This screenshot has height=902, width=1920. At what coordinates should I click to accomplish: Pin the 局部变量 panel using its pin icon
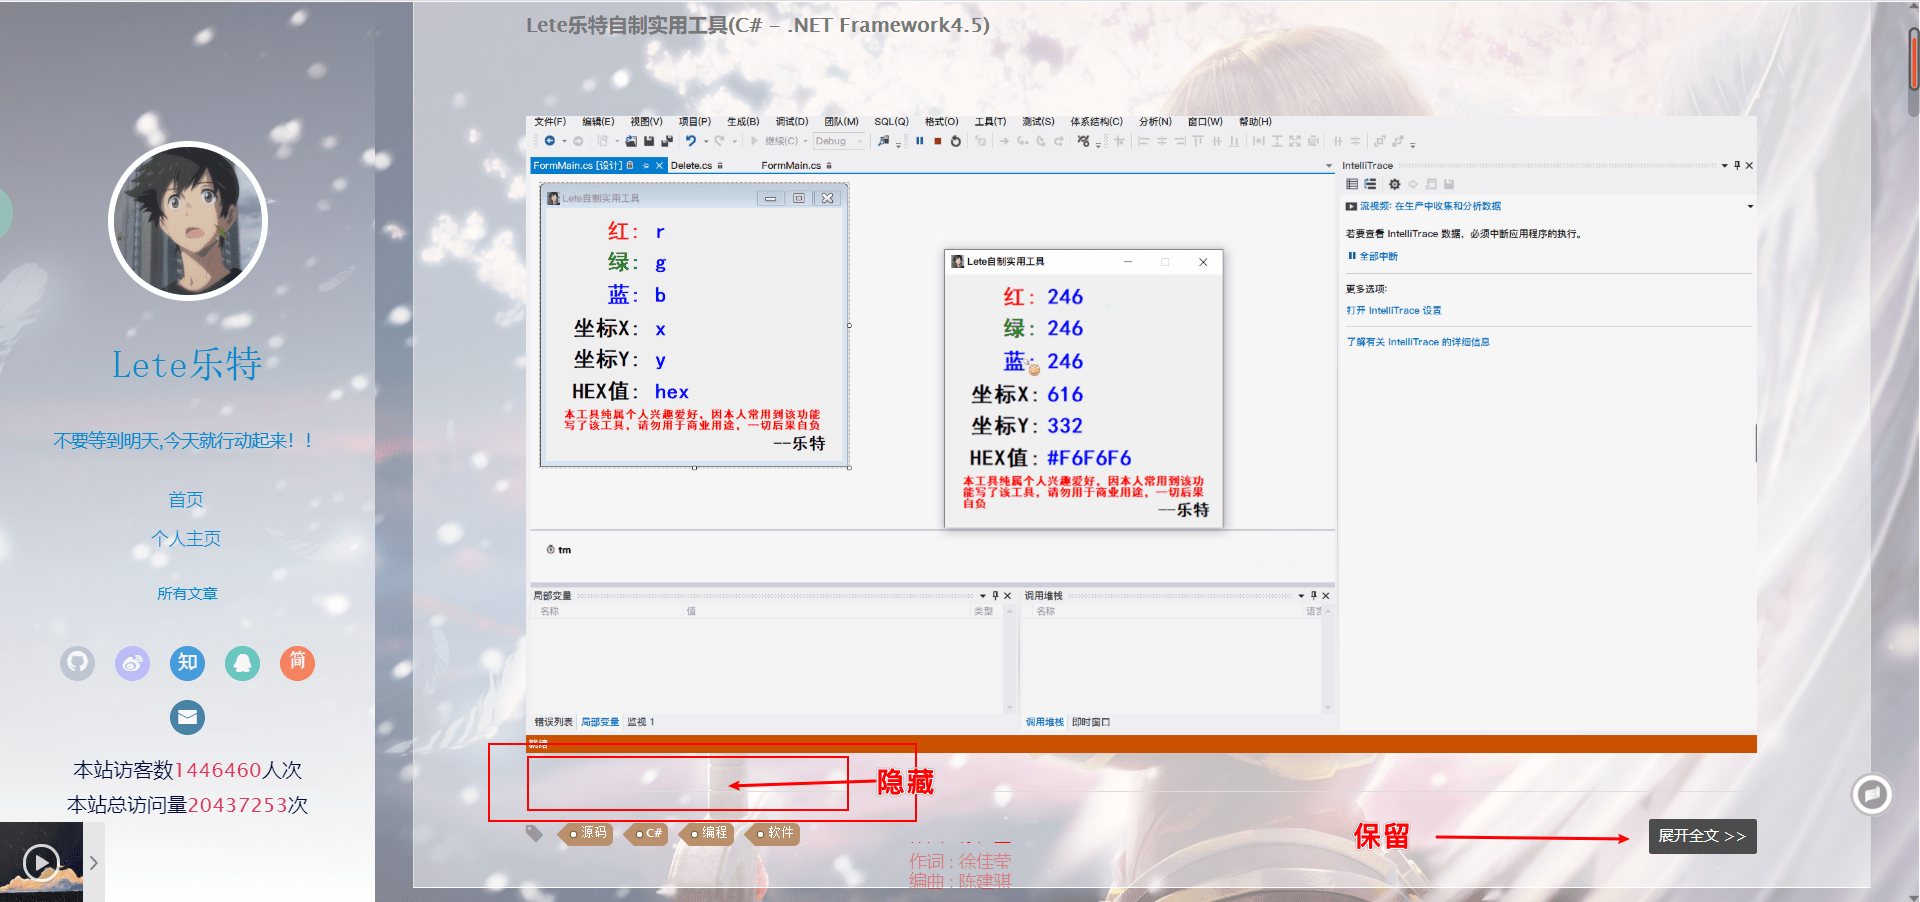996,595
